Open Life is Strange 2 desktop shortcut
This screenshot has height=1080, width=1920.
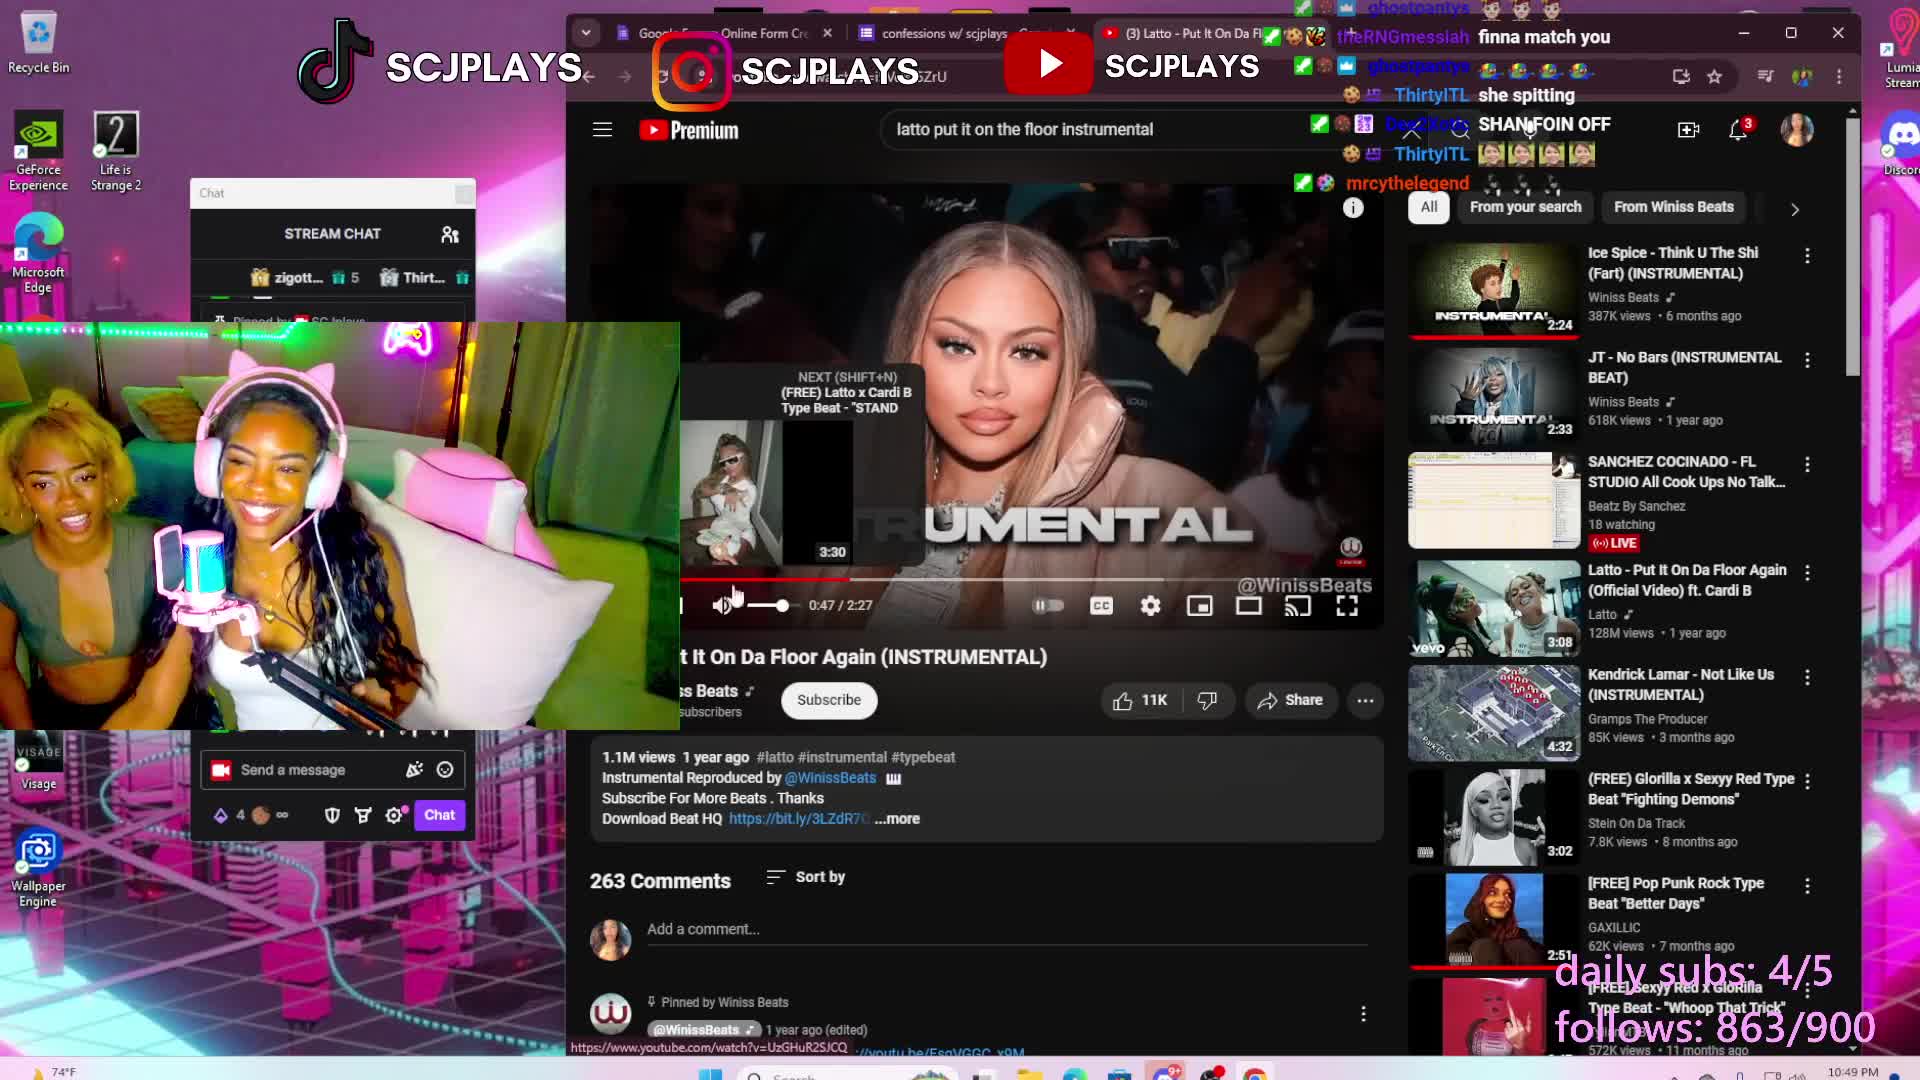tap(116, 151)
